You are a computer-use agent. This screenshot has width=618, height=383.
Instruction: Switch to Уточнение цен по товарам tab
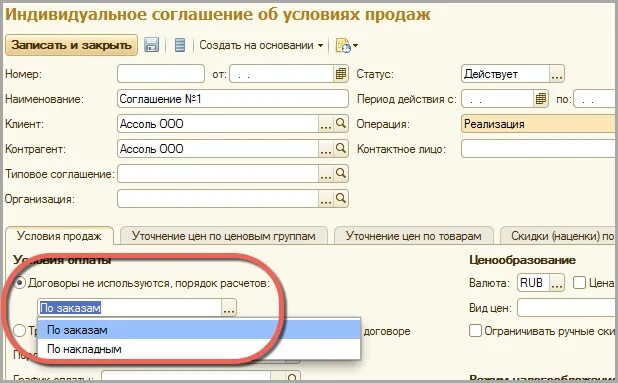click(x=414, y=236)
